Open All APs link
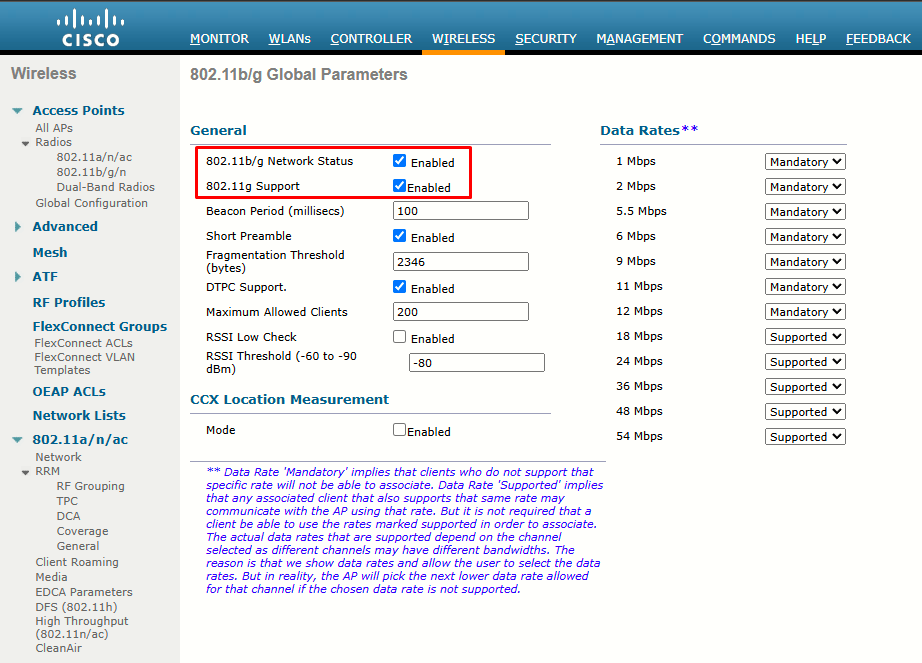 54,128
